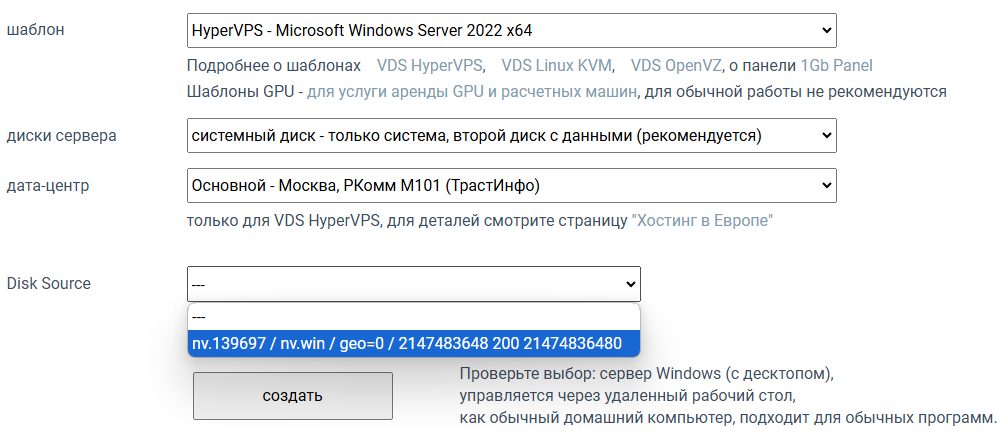
Task: Click the диски сервера label
Action: (x=61, y=135)
